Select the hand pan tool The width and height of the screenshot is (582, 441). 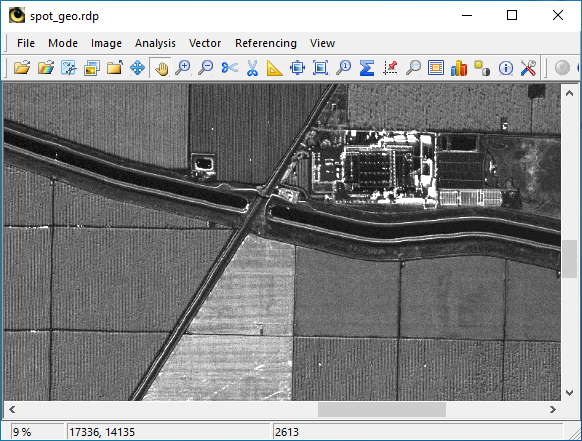click(161, 68)
